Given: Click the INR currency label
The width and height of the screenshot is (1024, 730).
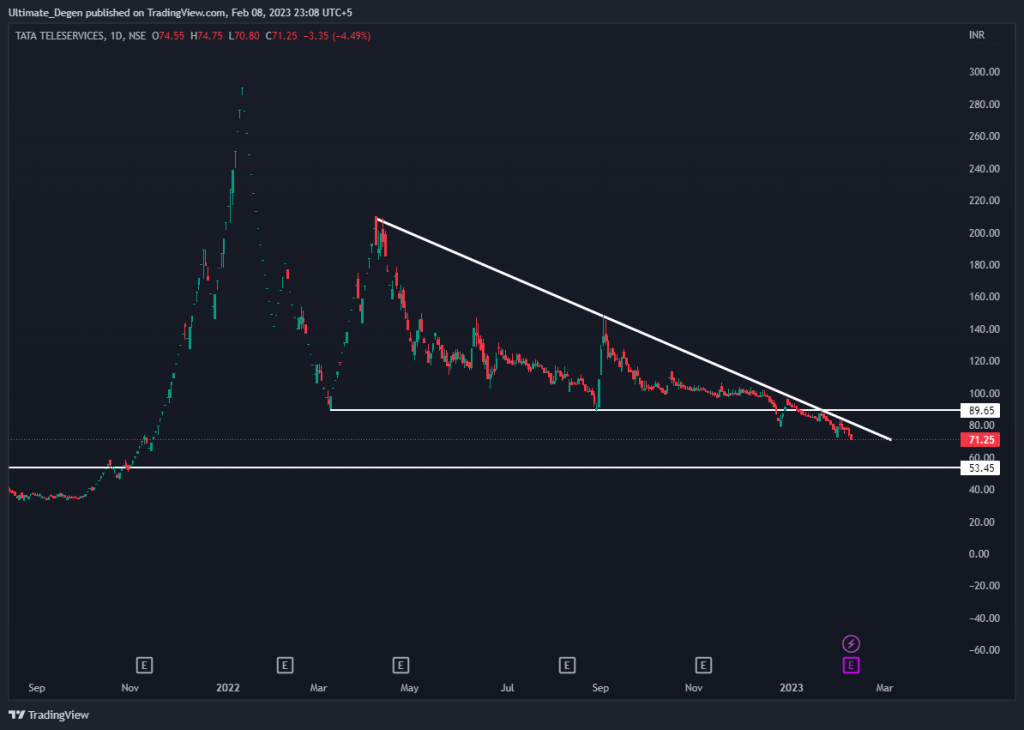Looking at the screenshot, I should coord(977,35).
